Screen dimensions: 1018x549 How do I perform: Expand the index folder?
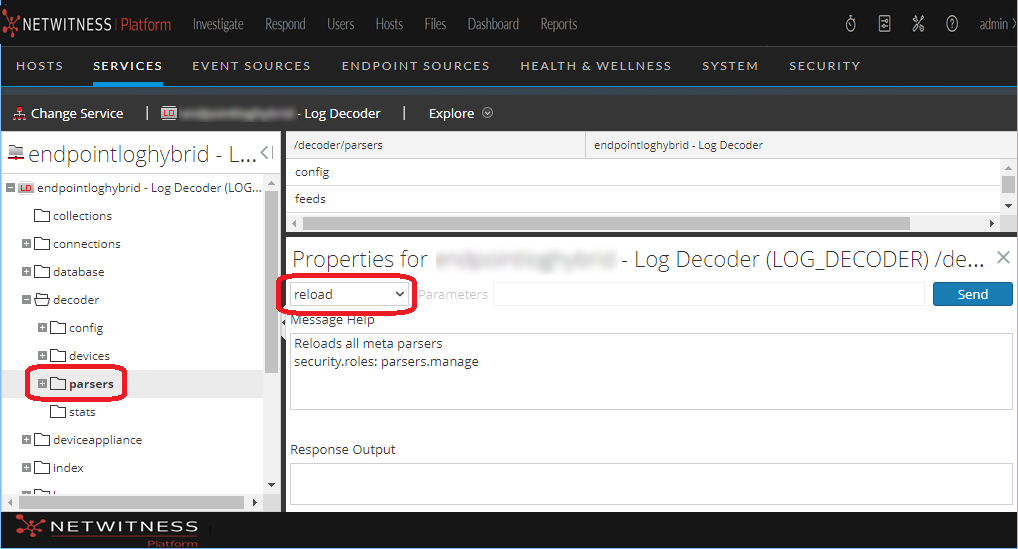coord(26,468)
